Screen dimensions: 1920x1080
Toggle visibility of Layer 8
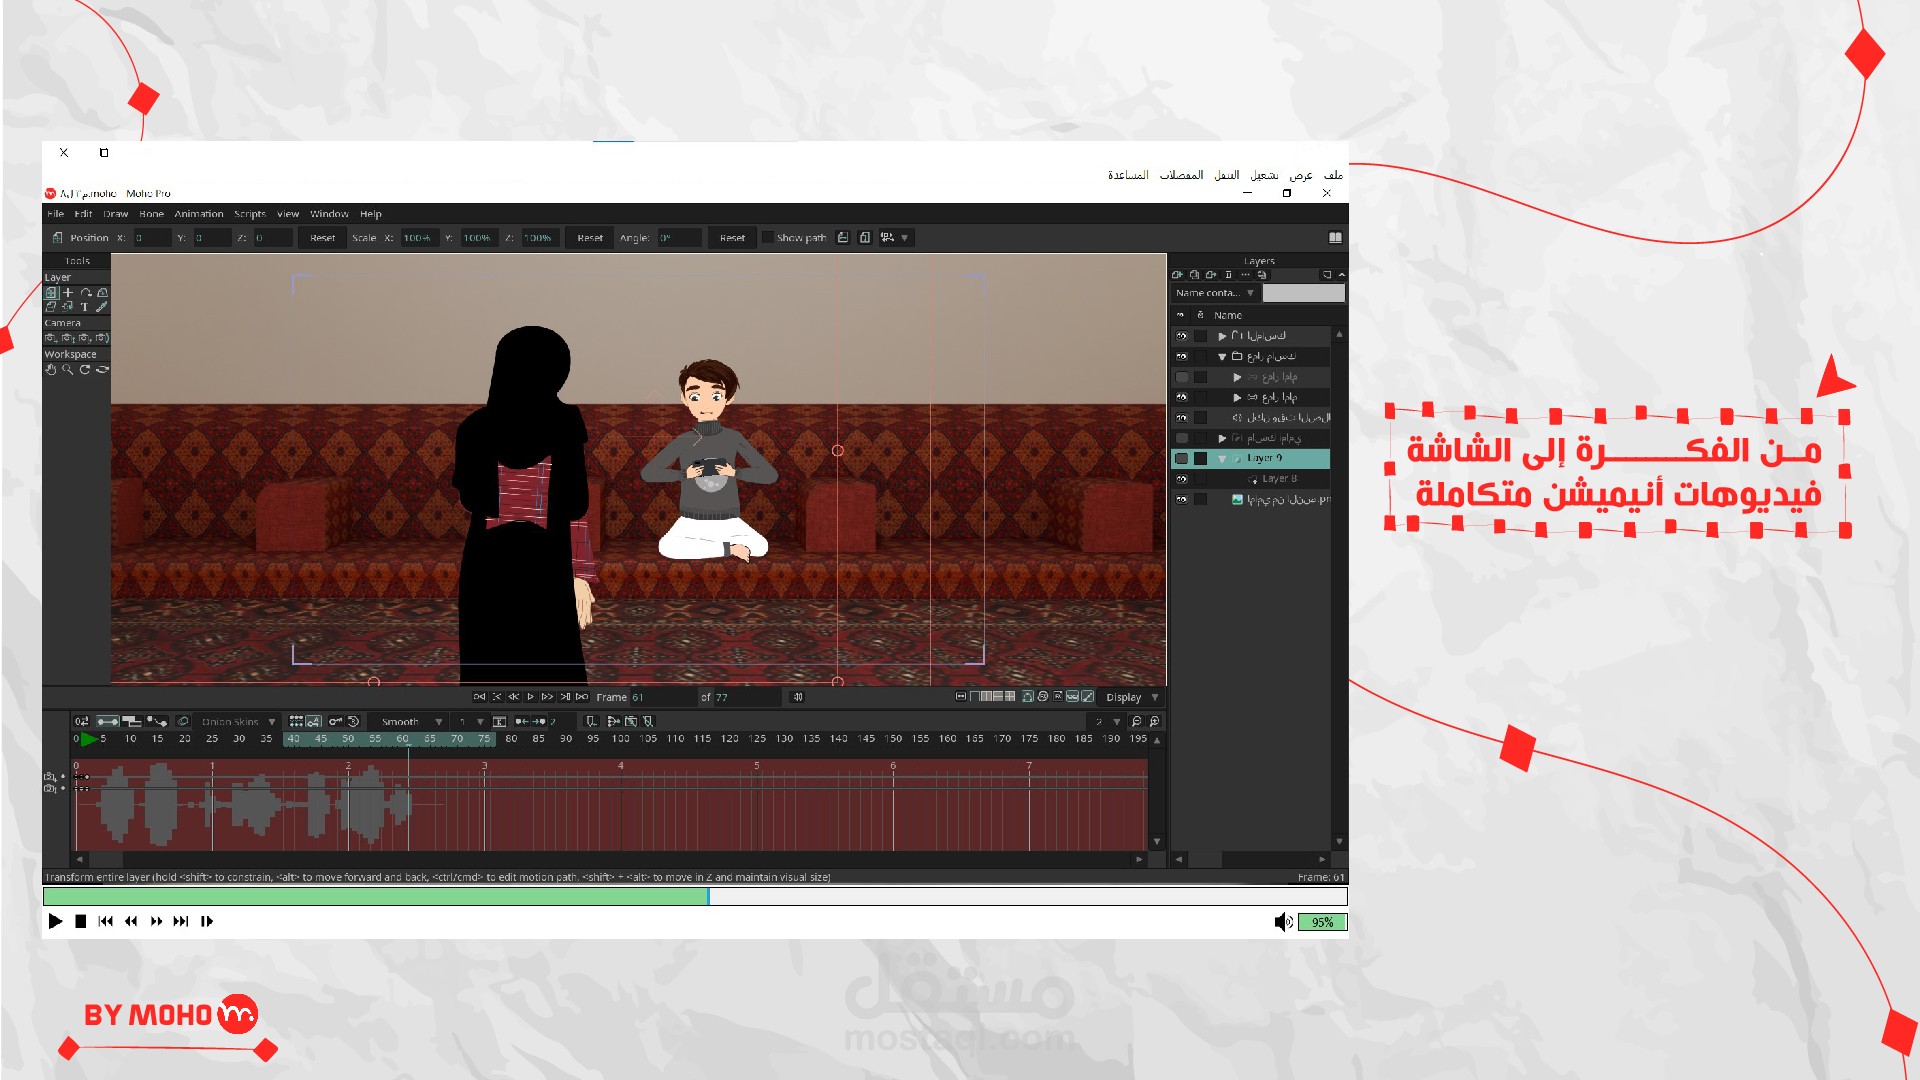point(1181,479)
